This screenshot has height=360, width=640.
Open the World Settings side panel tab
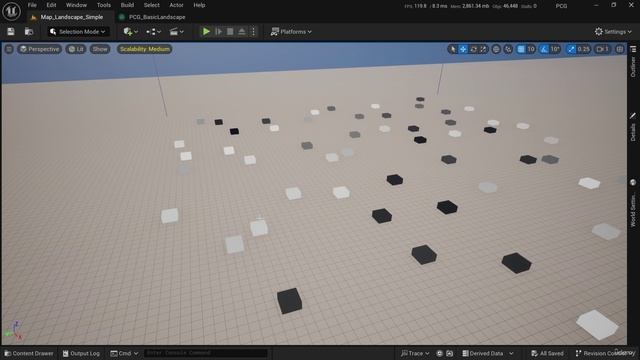633,203
